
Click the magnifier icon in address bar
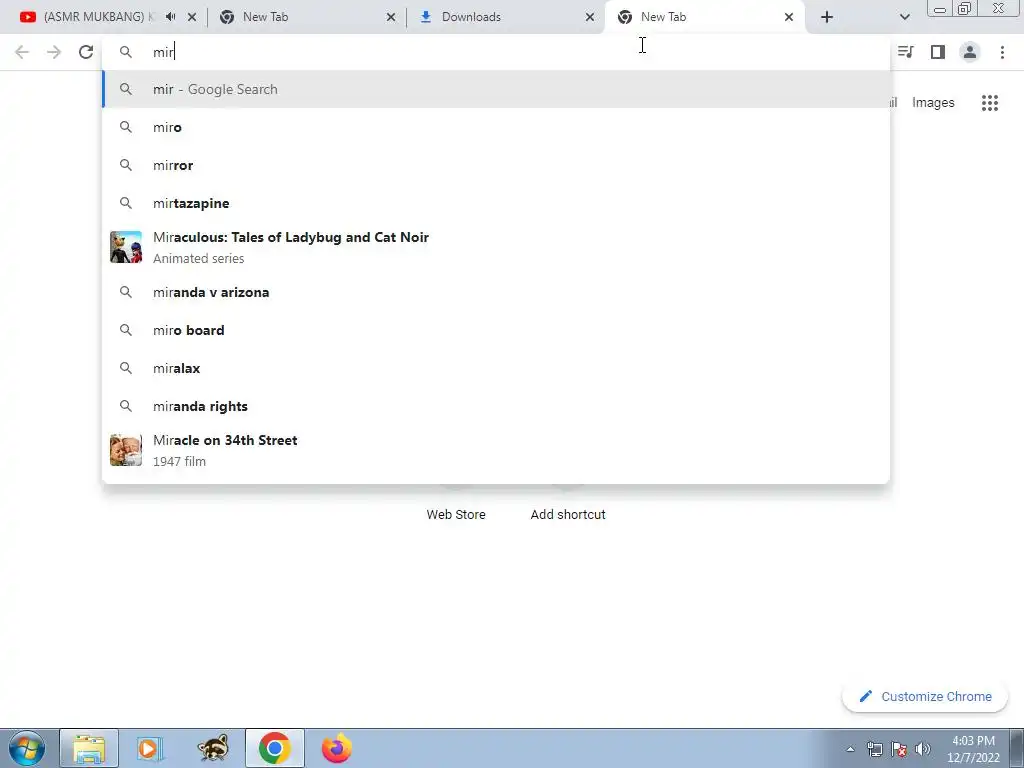click(126, 52)
